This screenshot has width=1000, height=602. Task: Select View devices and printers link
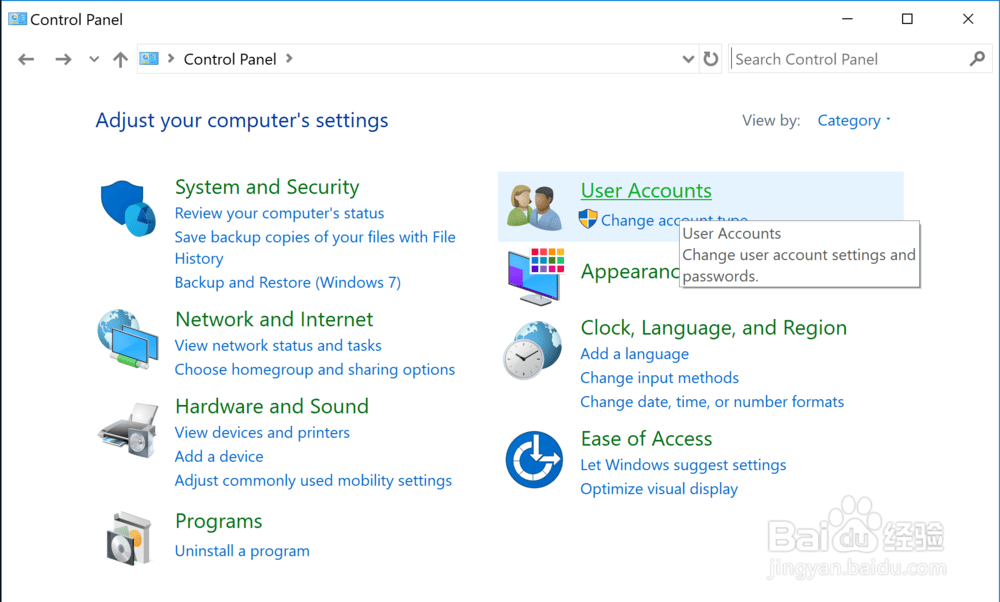[x=262, y=433]
